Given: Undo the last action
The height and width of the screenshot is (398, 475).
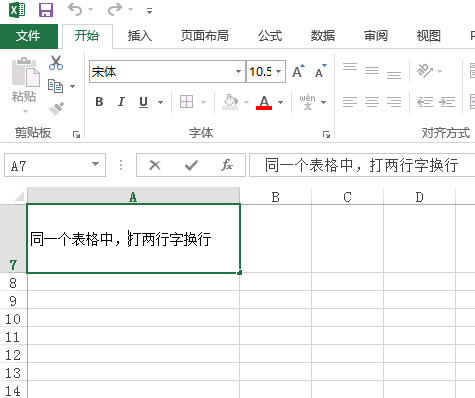Looking at the screenshot, I should click(75, 9).
